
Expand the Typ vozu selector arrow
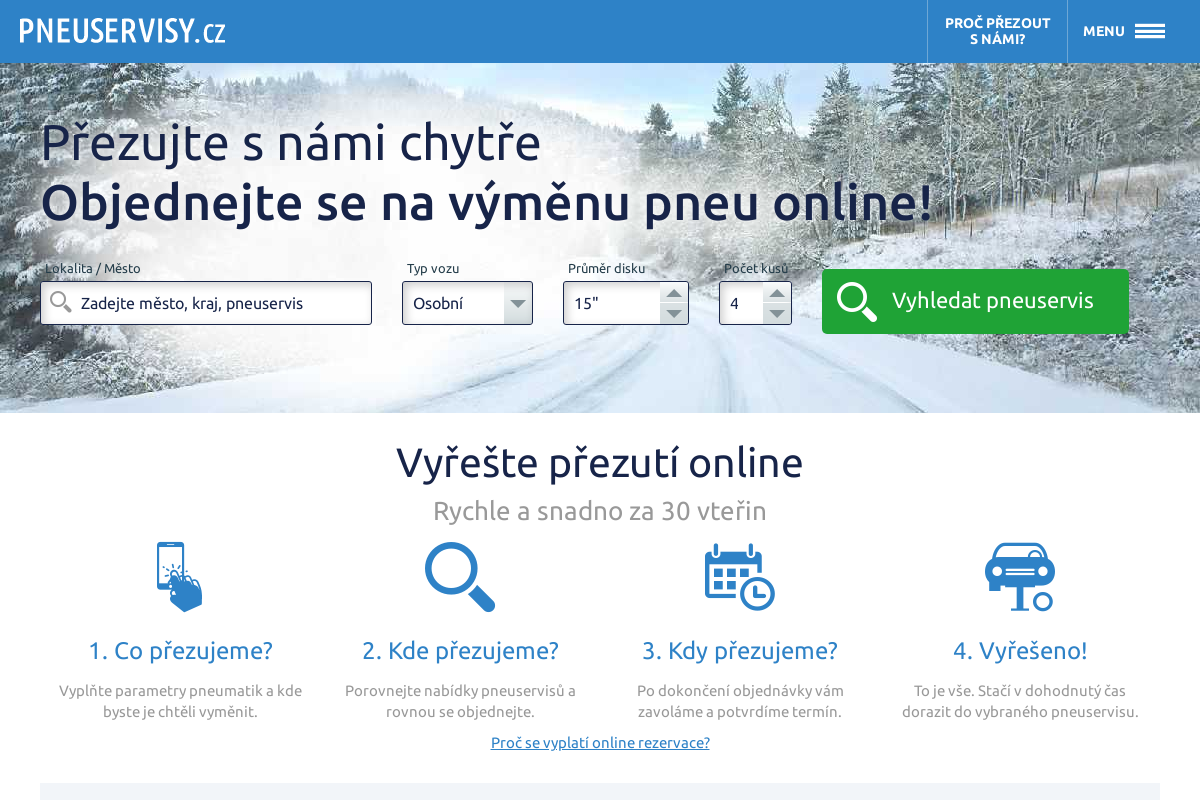(518, 302)
